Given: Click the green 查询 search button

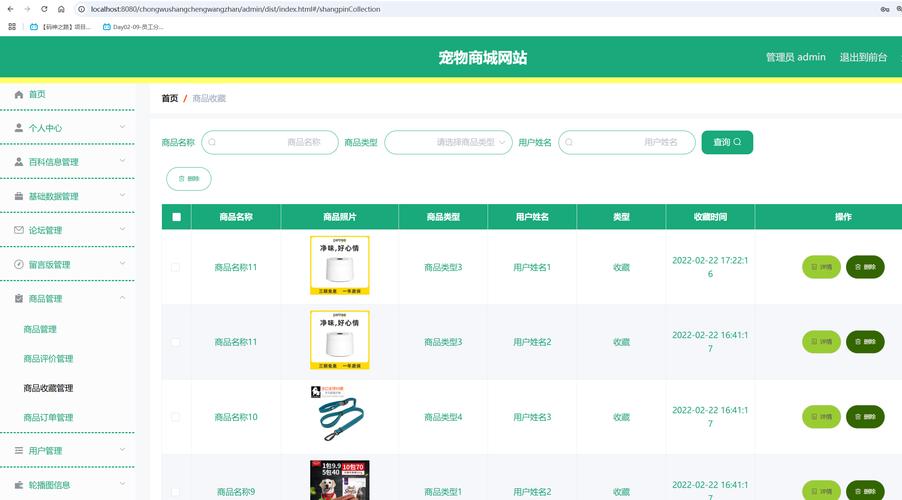Looking at the screenshot, I should tap(727, 143).
